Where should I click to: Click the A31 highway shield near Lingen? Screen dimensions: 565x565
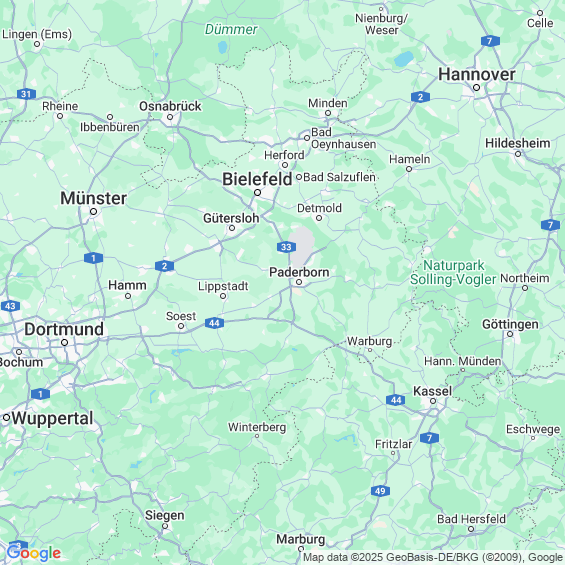click(x=26, y=94)
